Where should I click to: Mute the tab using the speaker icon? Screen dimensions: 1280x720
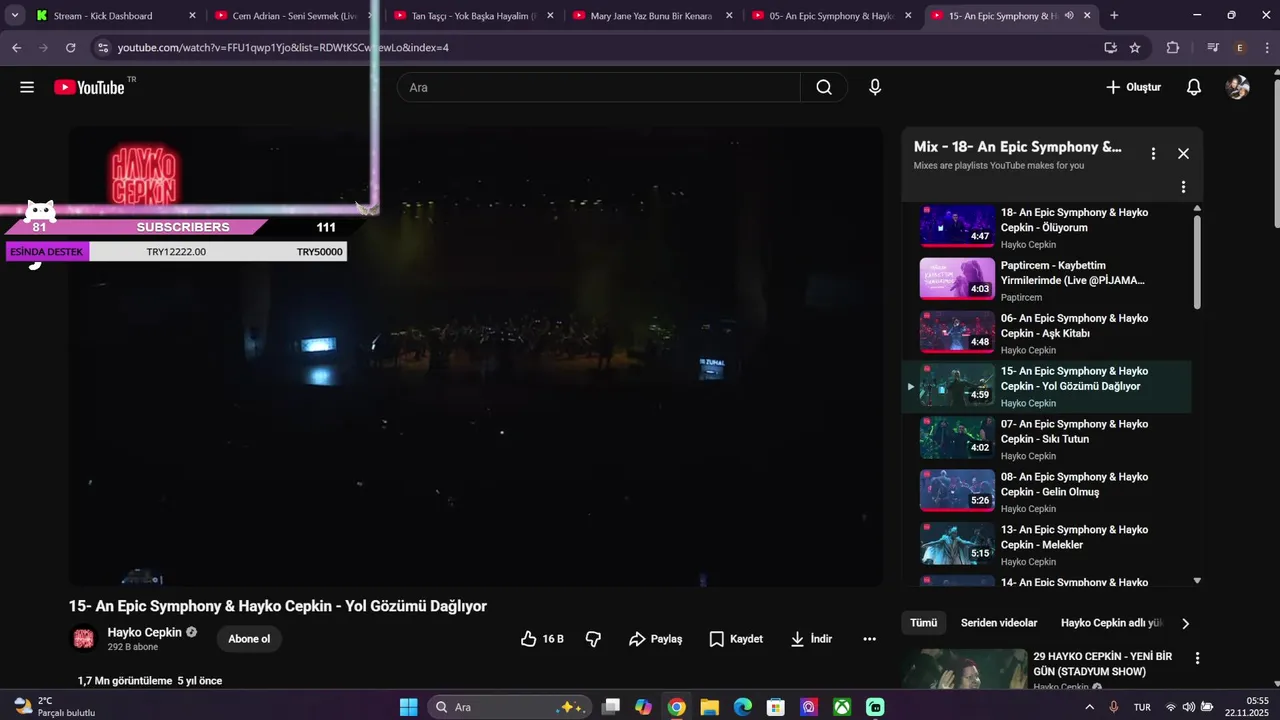pos(1069,16)
